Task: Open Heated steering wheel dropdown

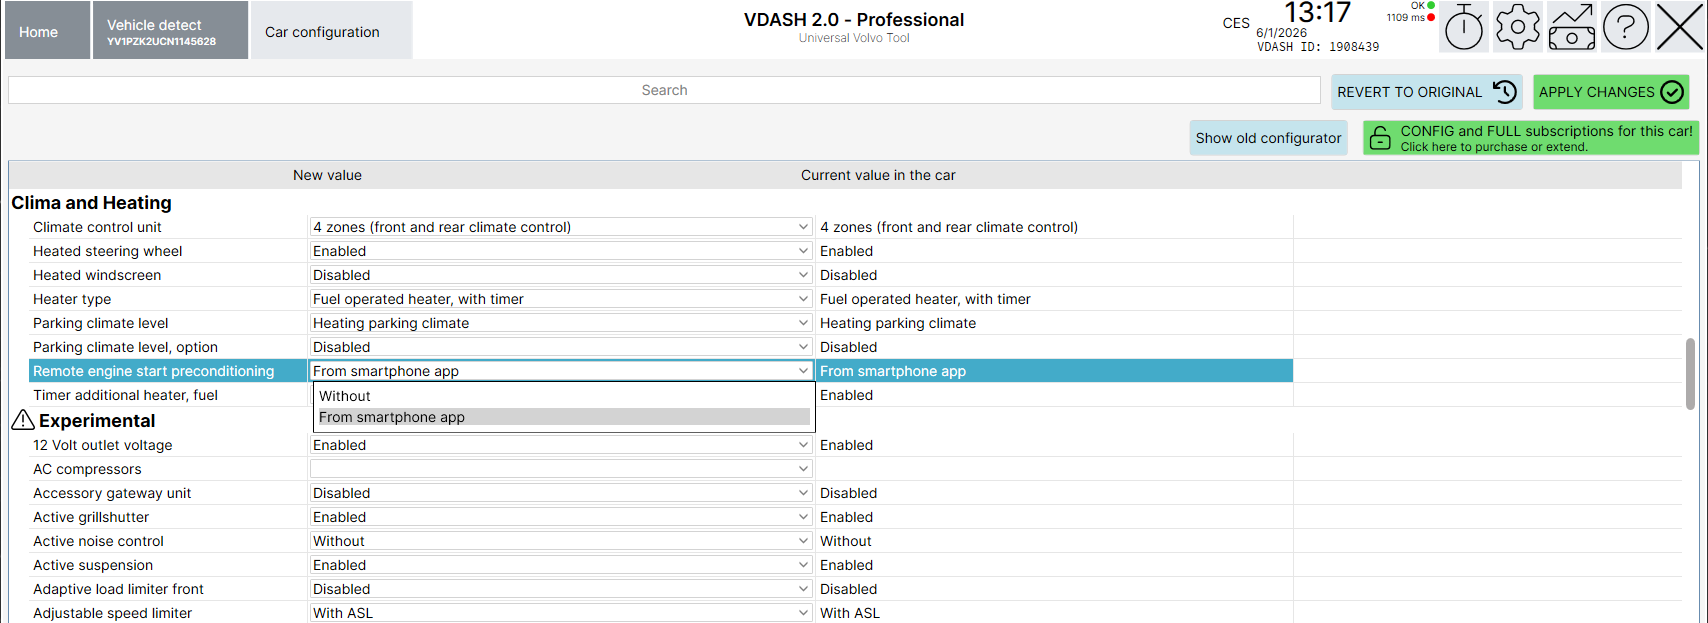Action: tap(560, 251)
